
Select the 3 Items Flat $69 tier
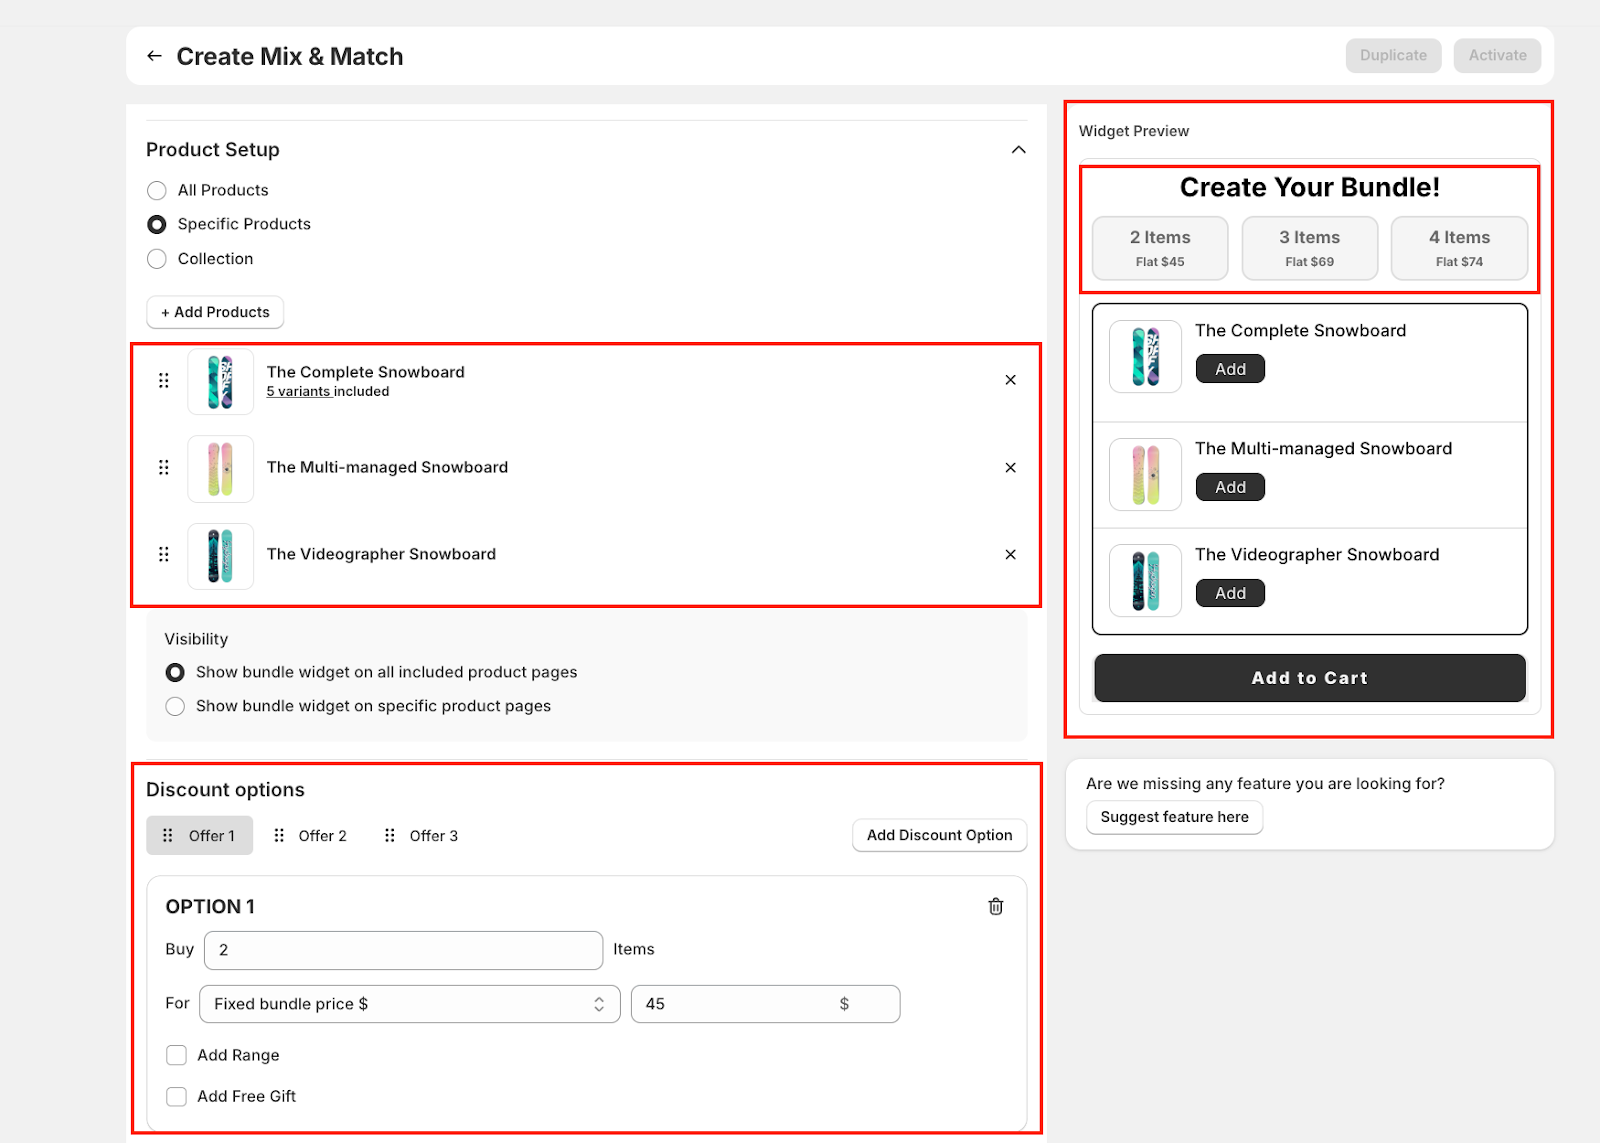[1309, 248]
